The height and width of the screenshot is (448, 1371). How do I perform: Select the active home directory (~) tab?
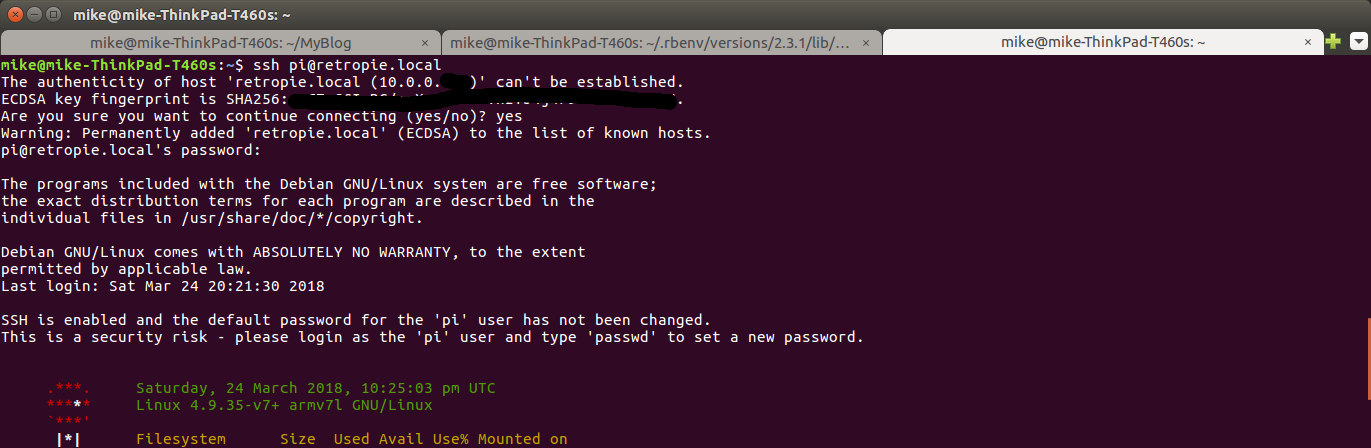[x=1102, y=43]
